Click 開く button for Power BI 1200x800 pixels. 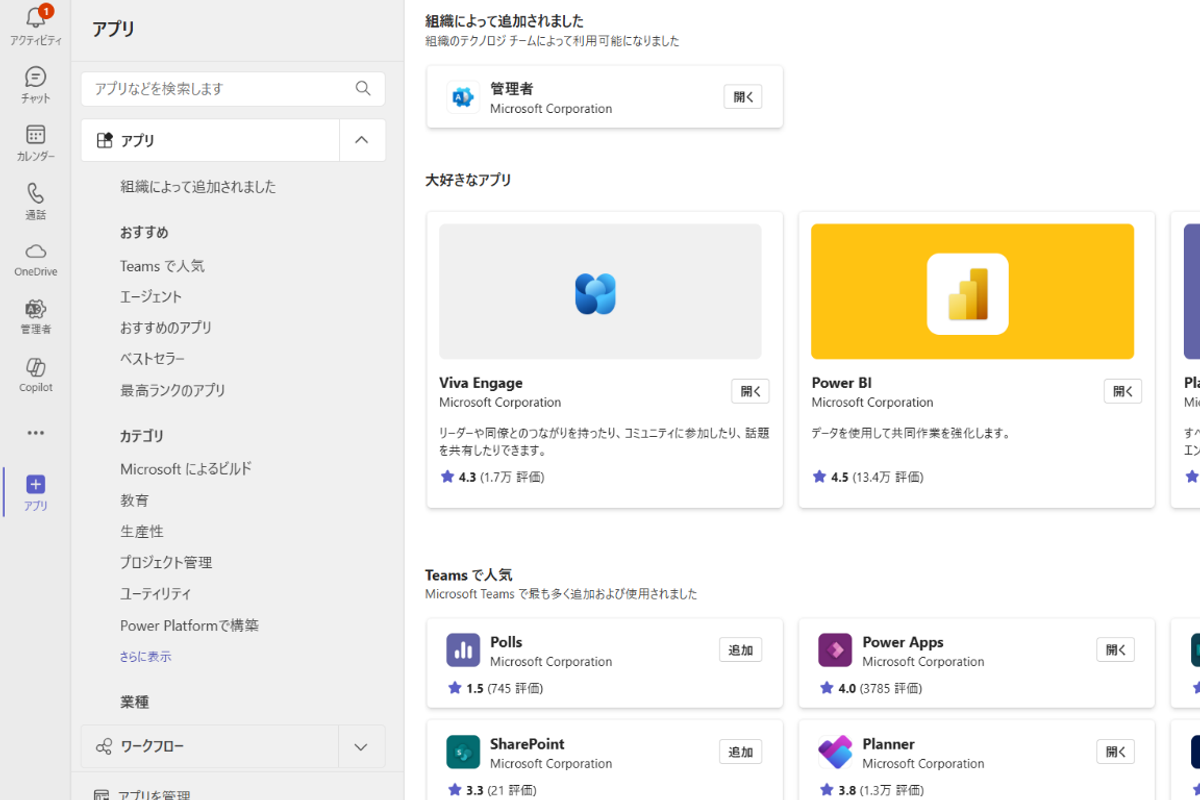[x=1122, y=391]
